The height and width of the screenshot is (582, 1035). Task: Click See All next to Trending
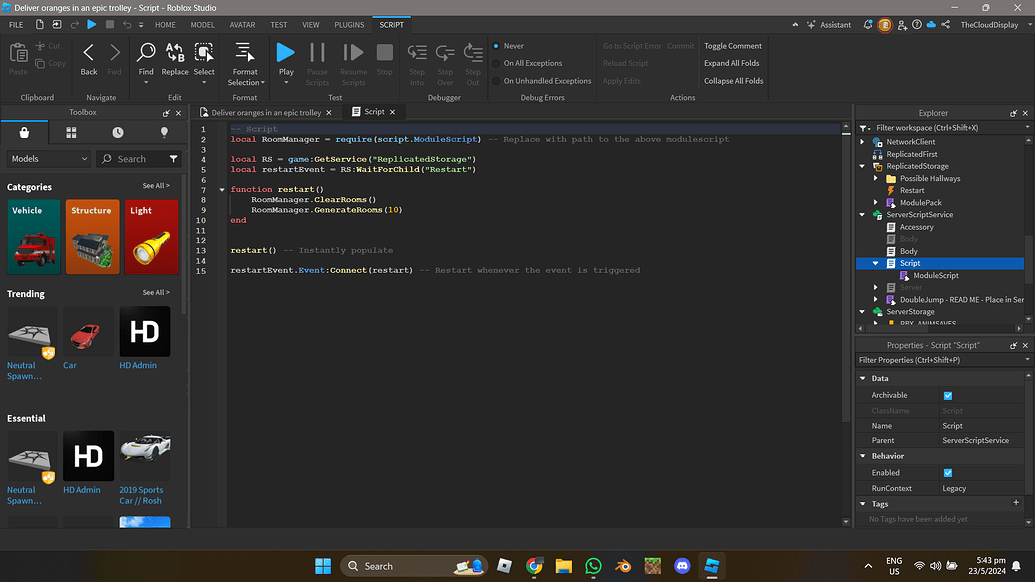(x=156, y=292)
